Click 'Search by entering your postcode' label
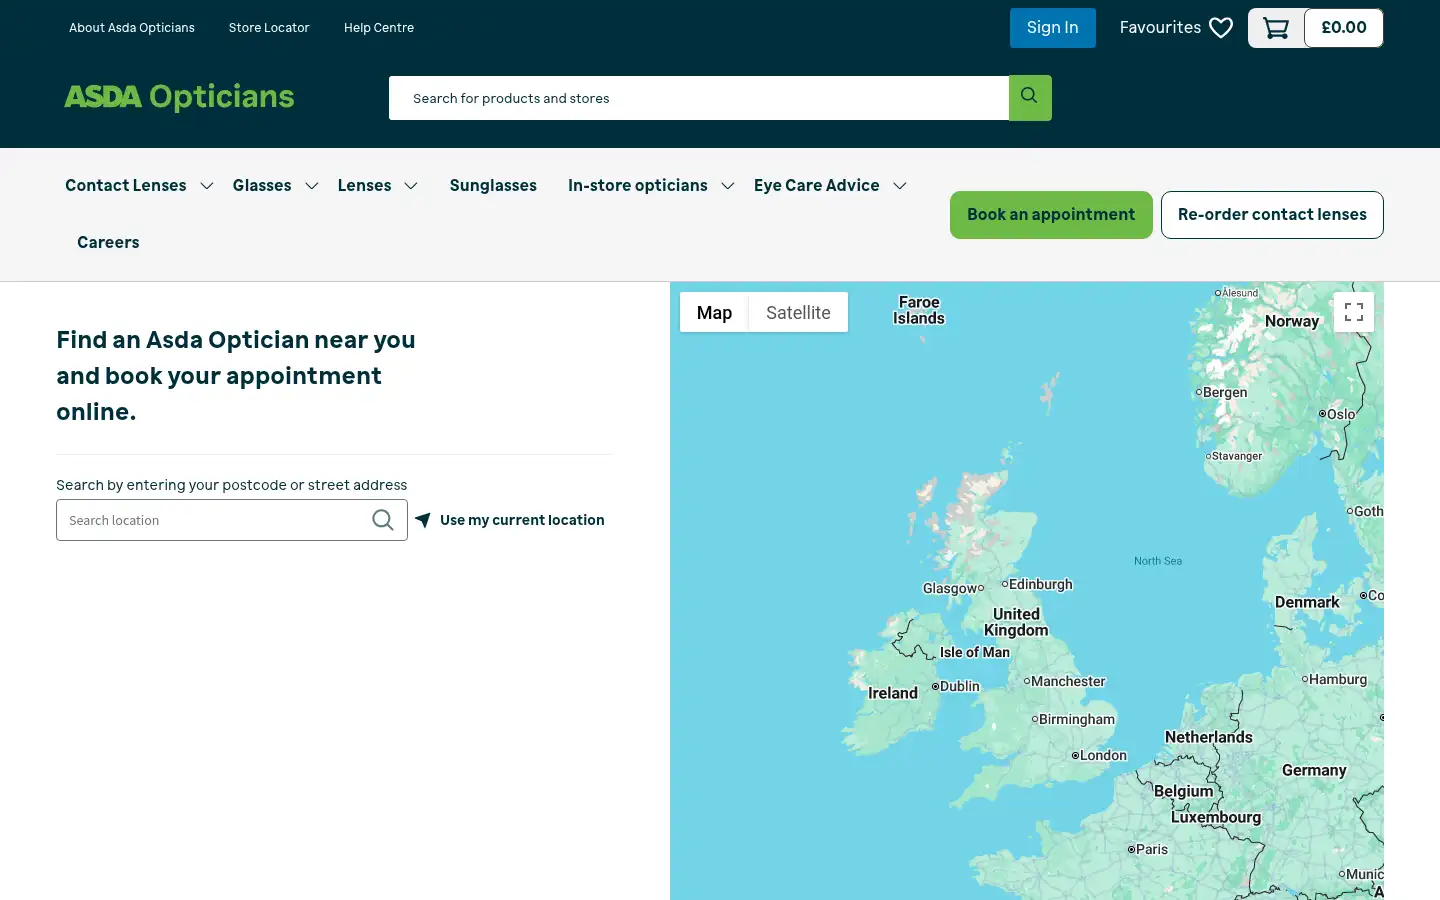The image size is (1440, 900). coord(232,485)
